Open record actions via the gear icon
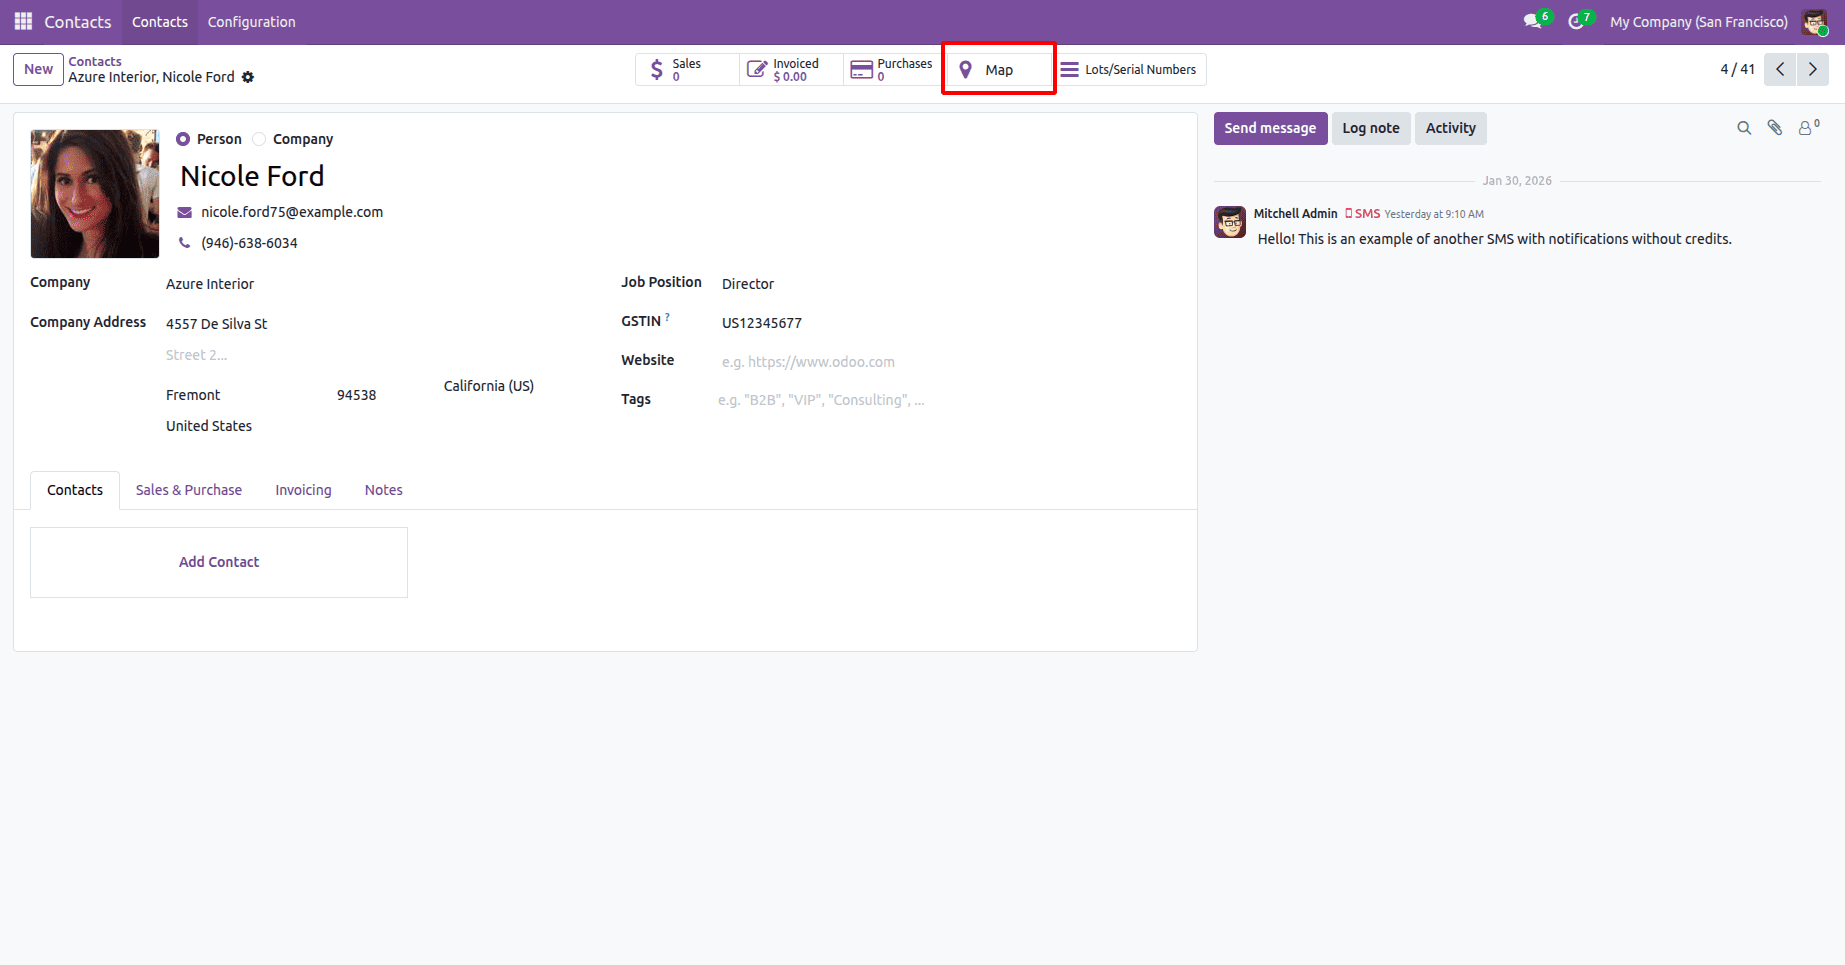1845x965 pixels. [248, 76]
